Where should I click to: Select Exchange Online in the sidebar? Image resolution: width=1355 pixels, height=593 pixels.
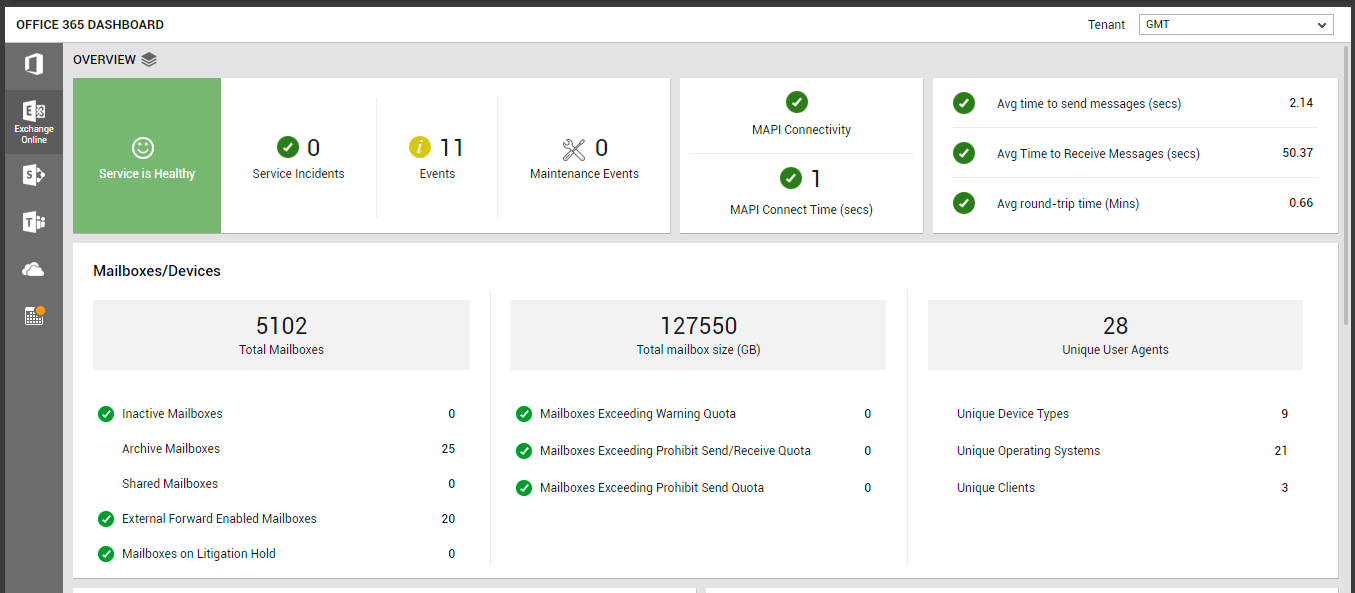[x=34, y=122]
